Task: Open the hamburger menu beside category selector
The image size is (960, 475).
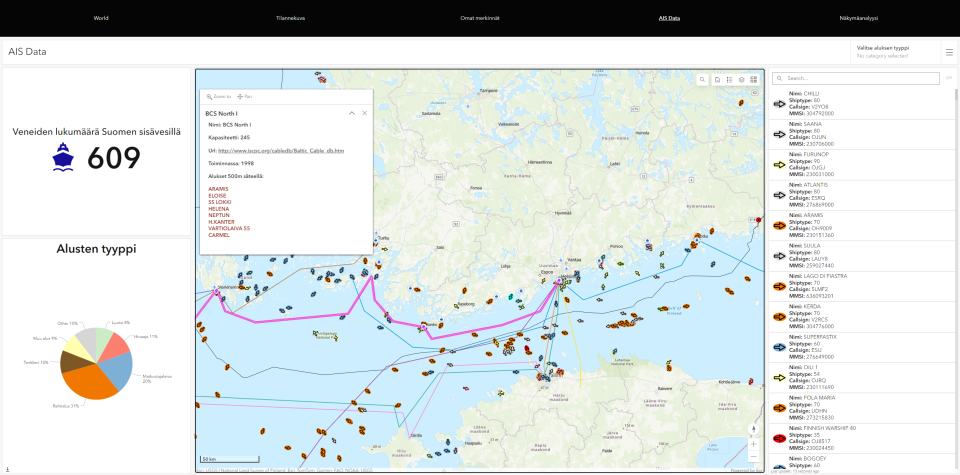Action: pos(949,52)
